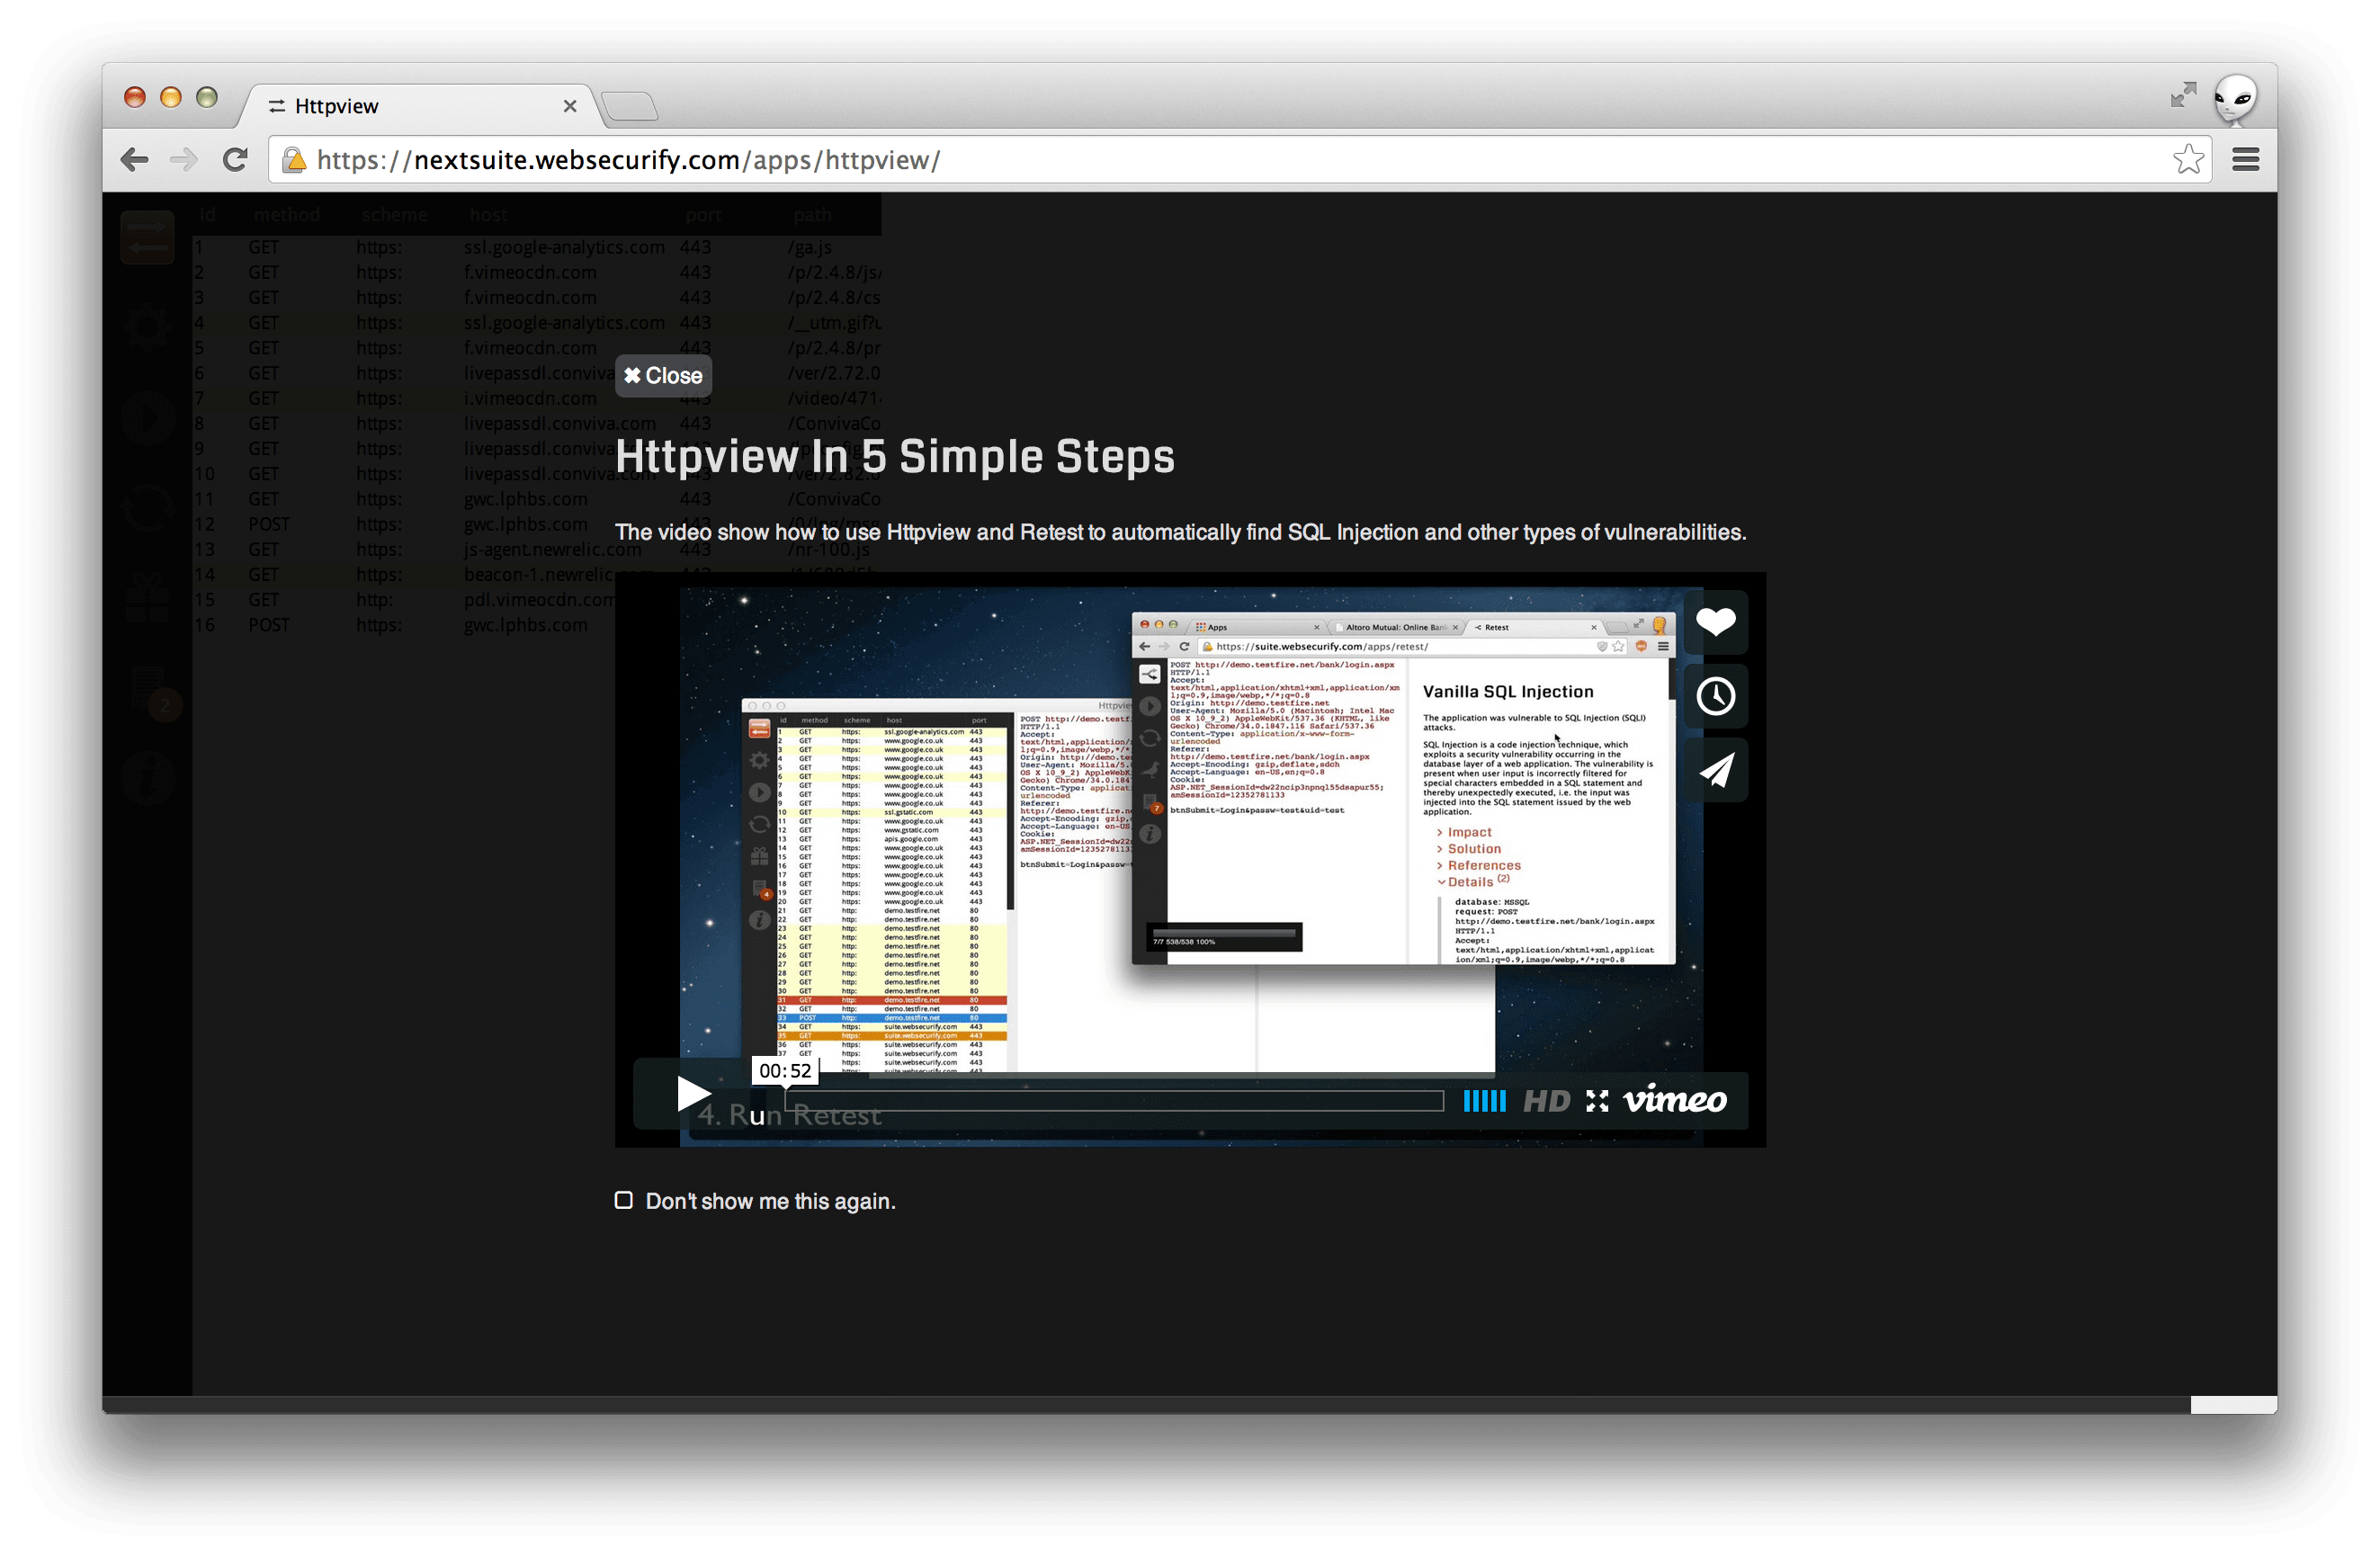Click the play icon in left sidebar
This screenshot has height=1556, width=2380.
(x=148, y=416)
